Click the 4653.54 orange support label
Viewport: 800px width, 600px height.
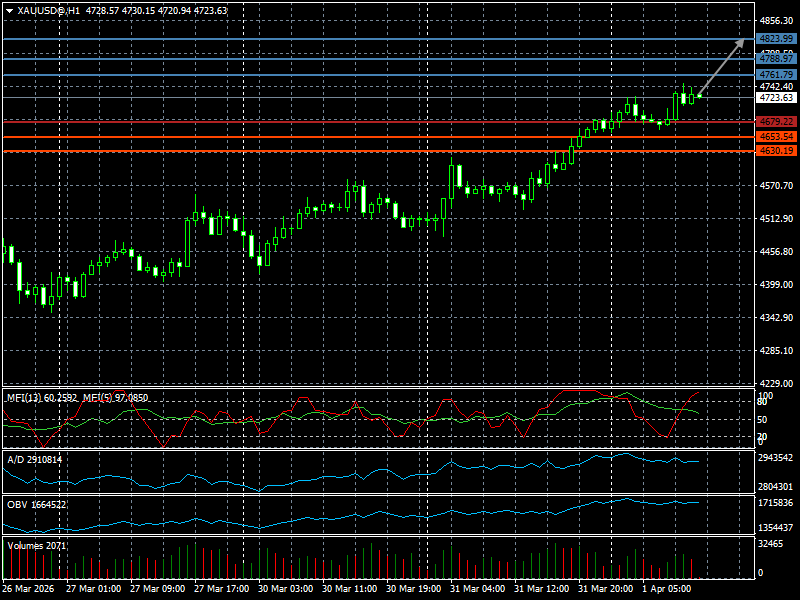[x=776, y=136]
